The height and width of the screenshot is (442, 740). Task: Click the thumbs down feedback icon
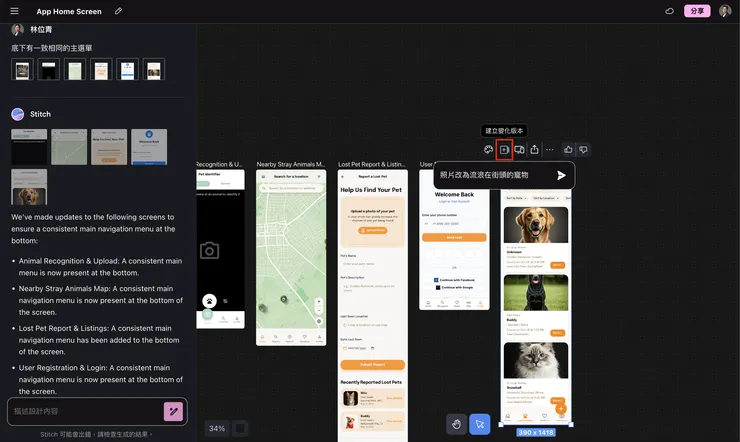[583, 150]
